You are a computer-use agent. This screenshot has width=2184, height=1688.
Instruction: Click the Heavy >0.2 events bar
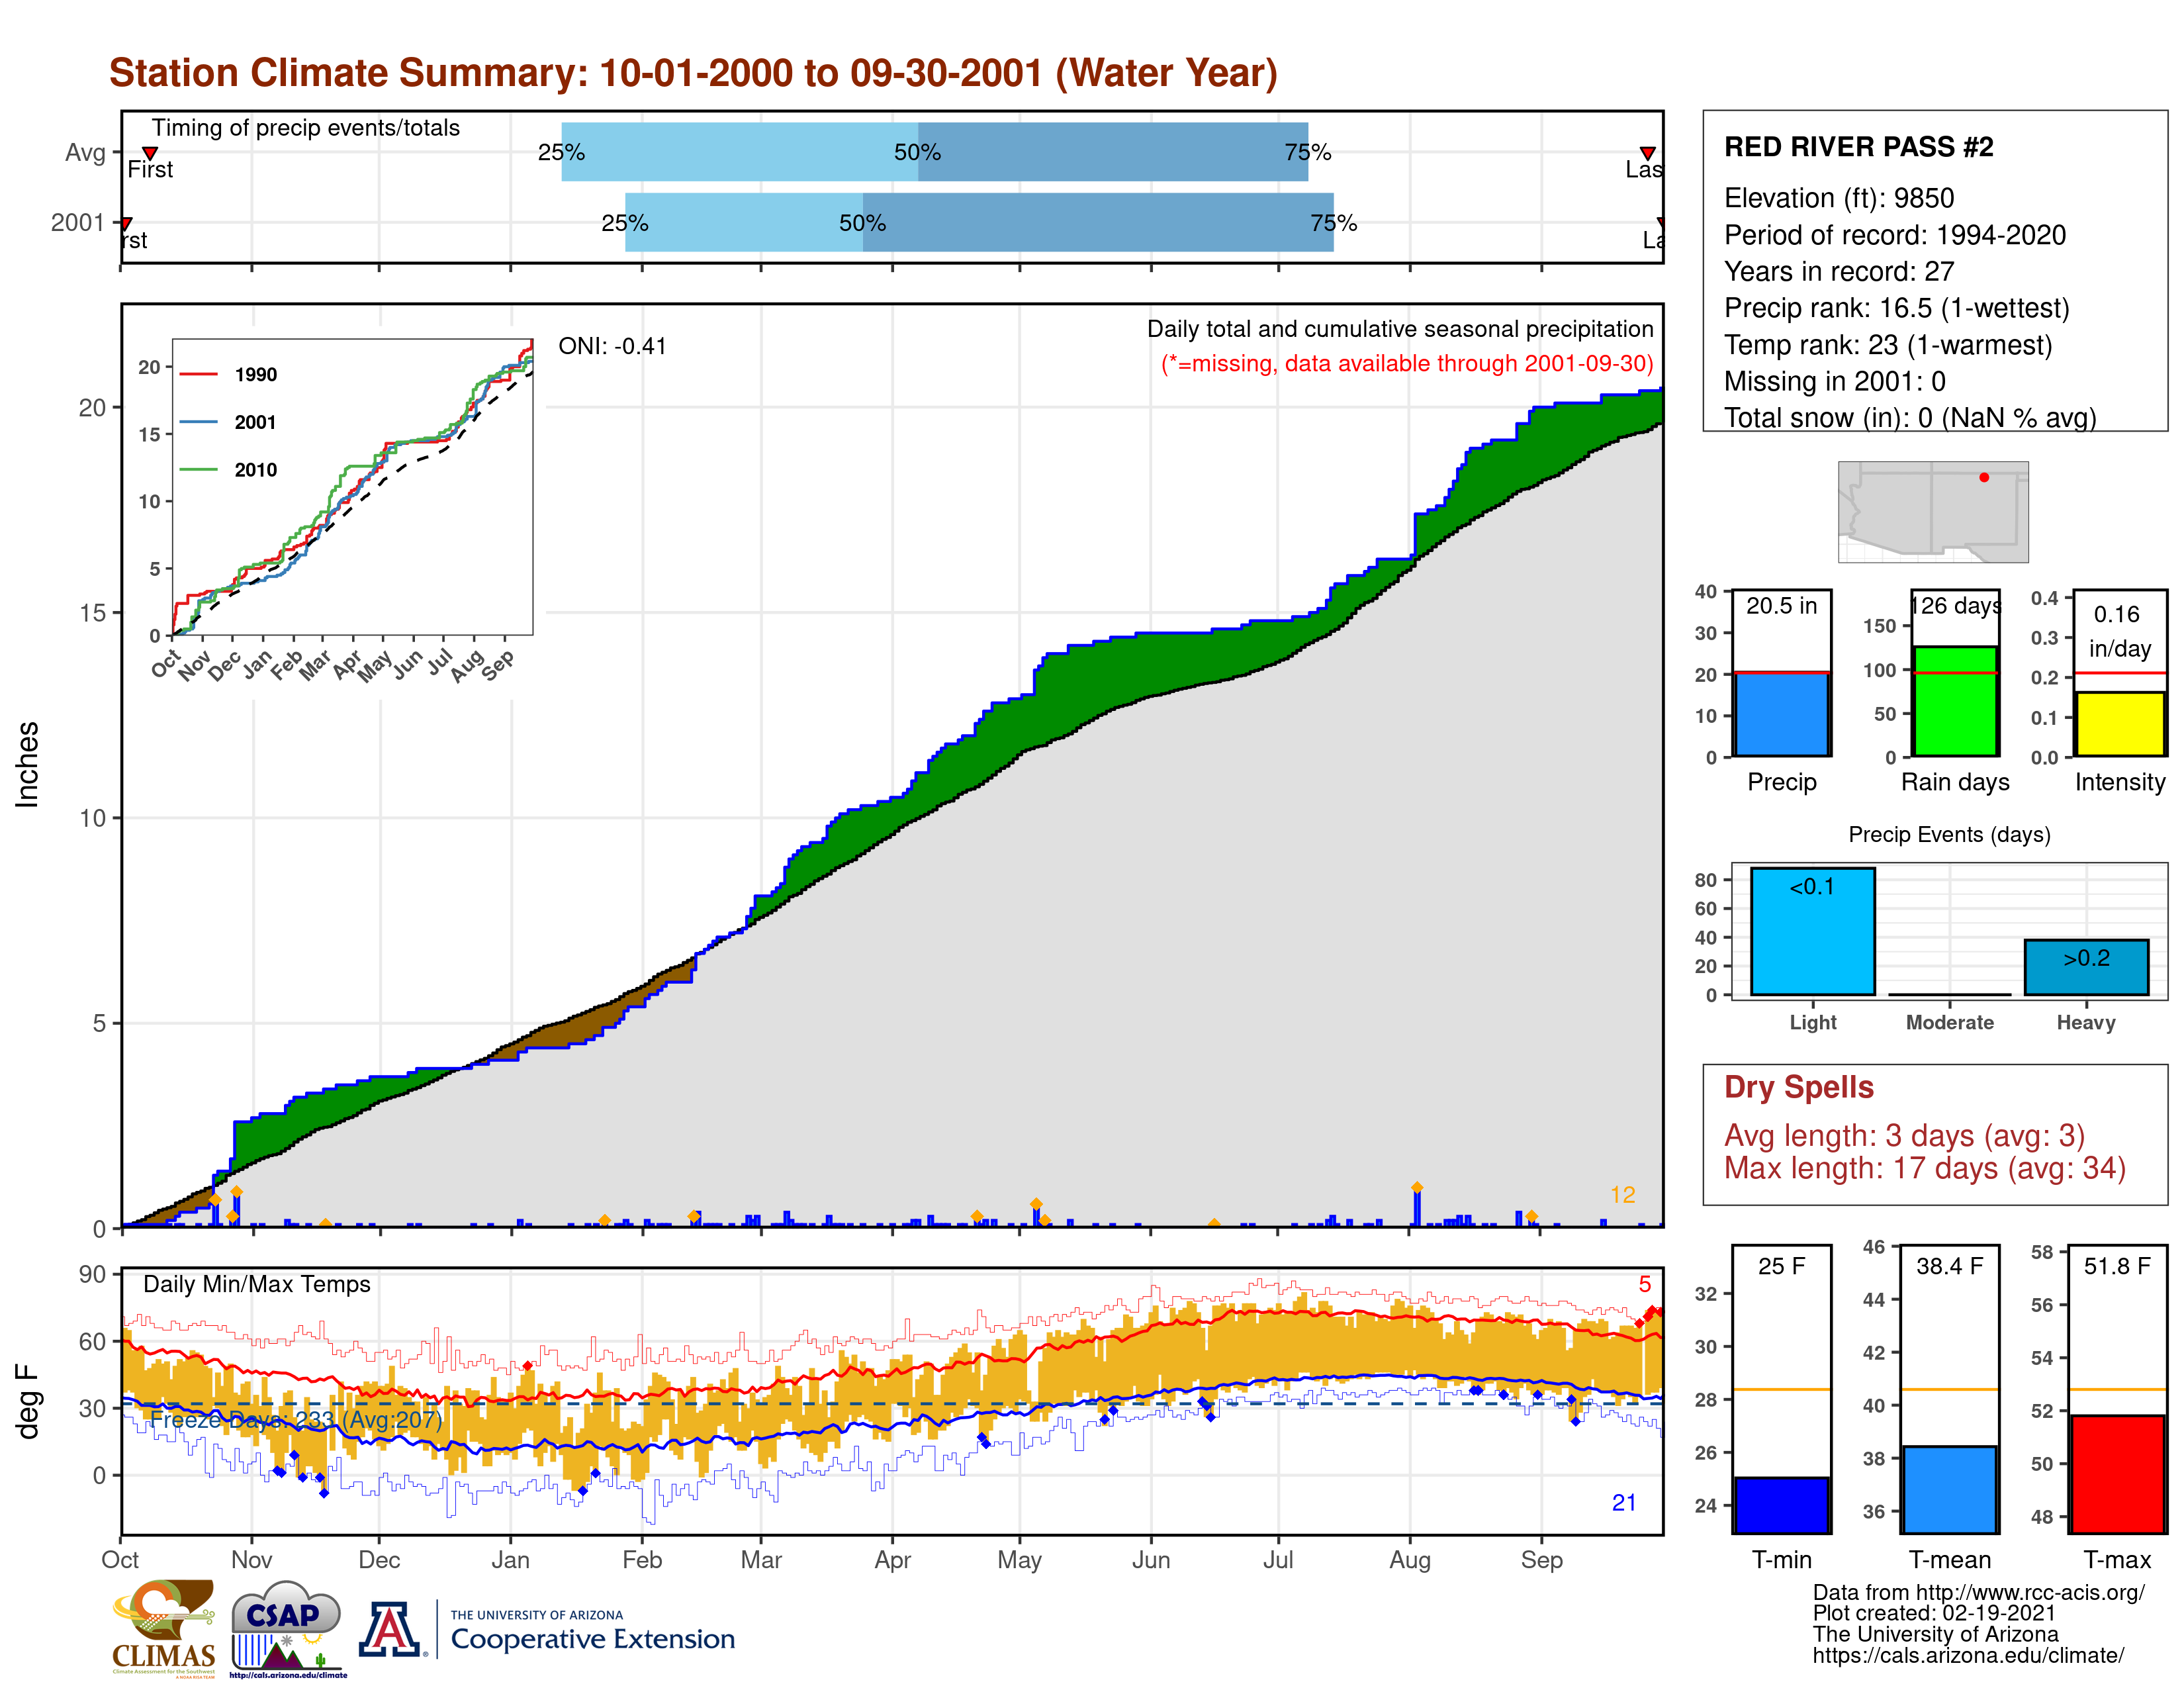coord(2086,967)
